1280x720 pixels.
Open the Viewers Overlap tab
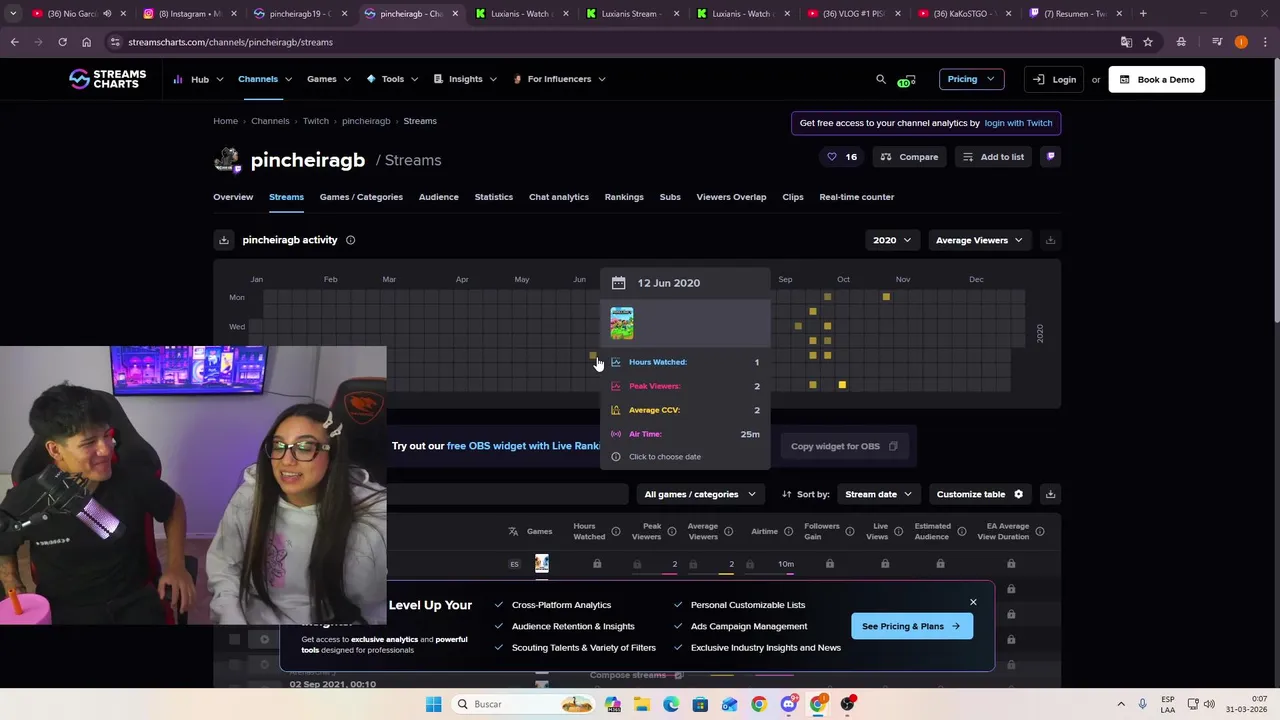tap(731, 197)
